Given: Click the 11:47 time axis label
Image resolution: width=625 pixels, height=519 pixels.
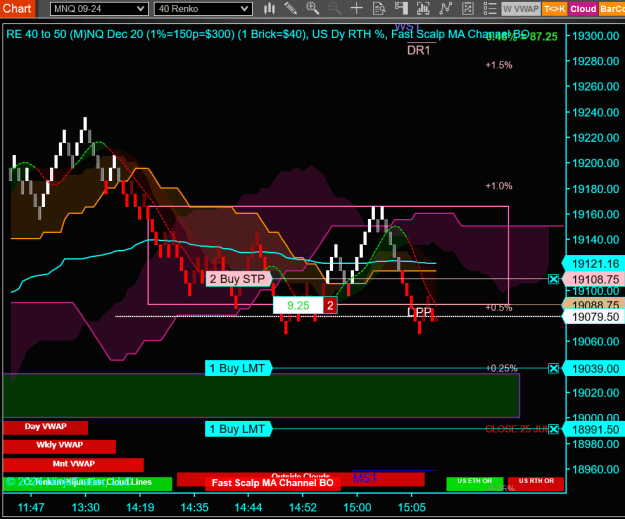Looking at the screenshot, I should (x=31, y=507).
